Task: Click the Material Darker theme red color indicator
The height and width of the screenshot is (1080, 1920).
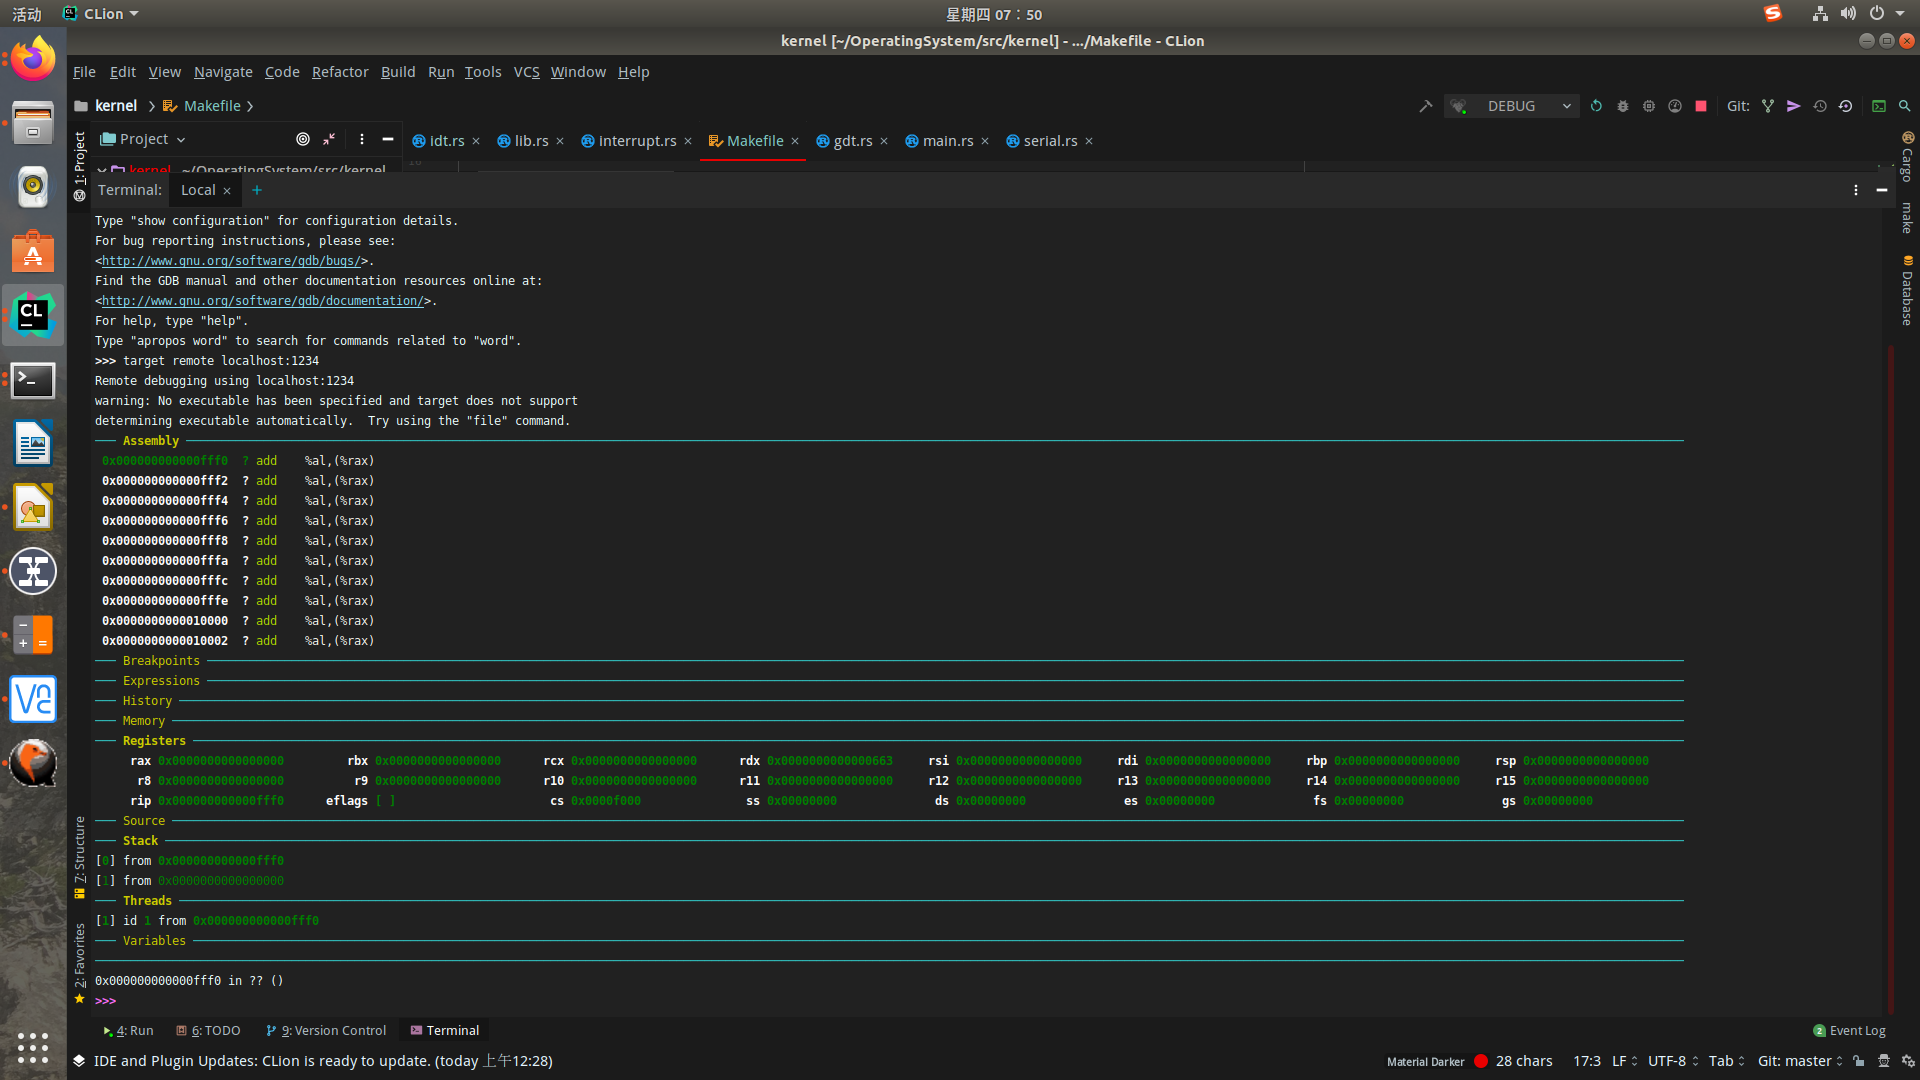Action: coord(1481,1061)
